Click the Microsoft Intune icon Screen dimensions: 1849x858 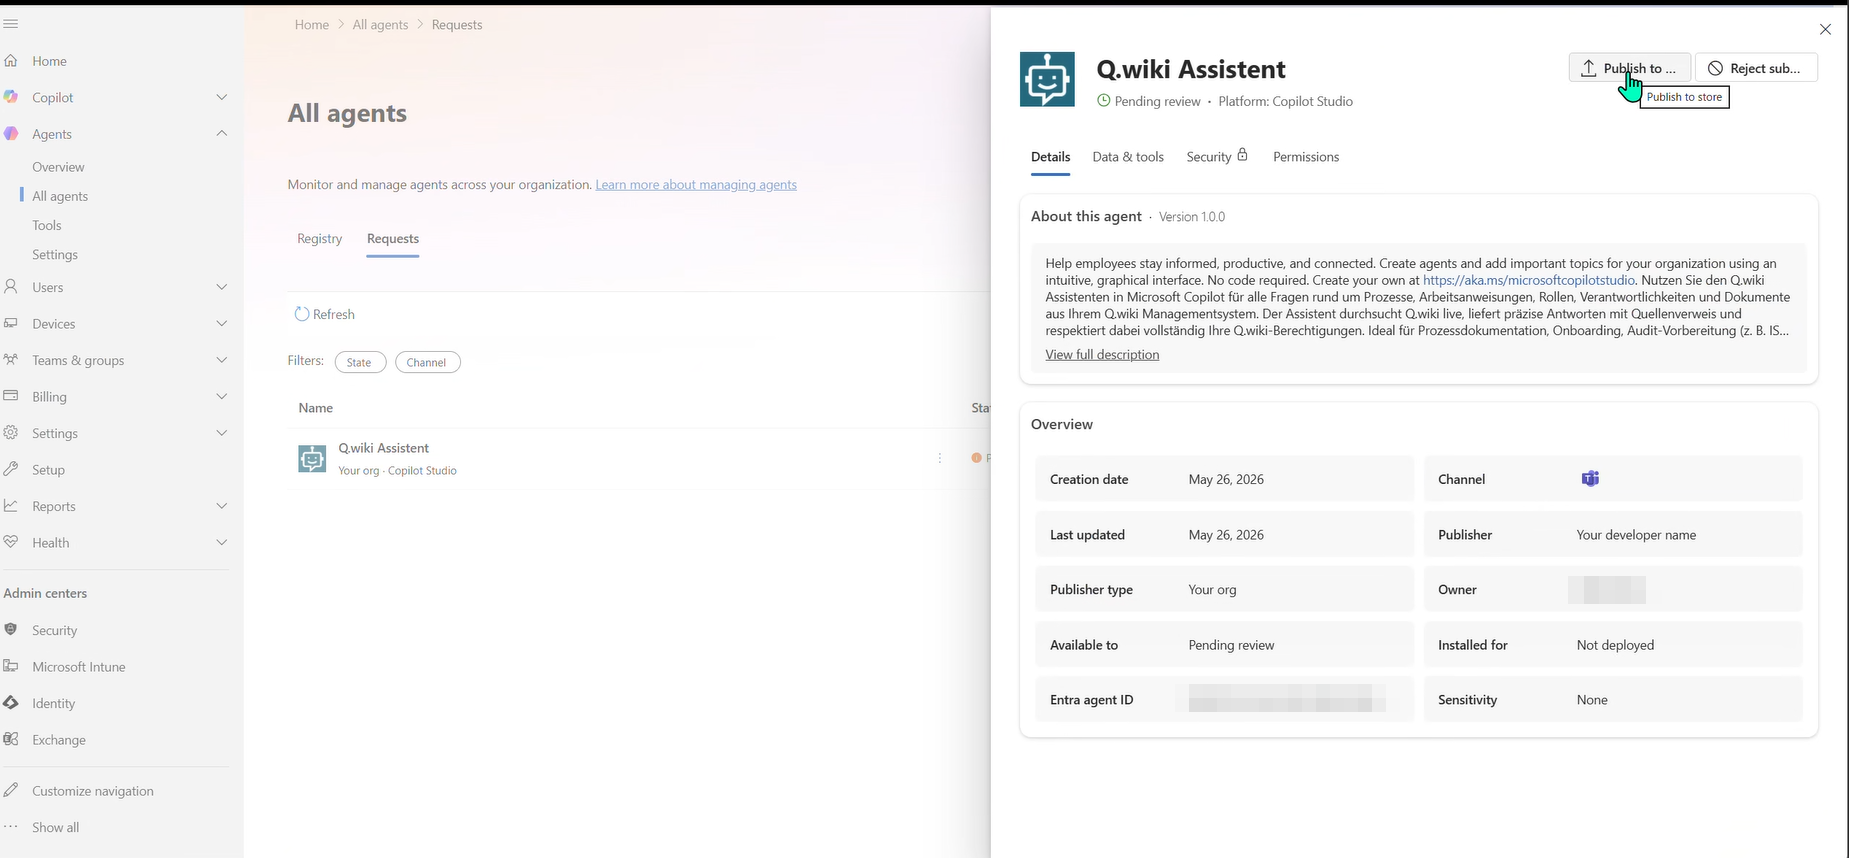tap(11, 666)
